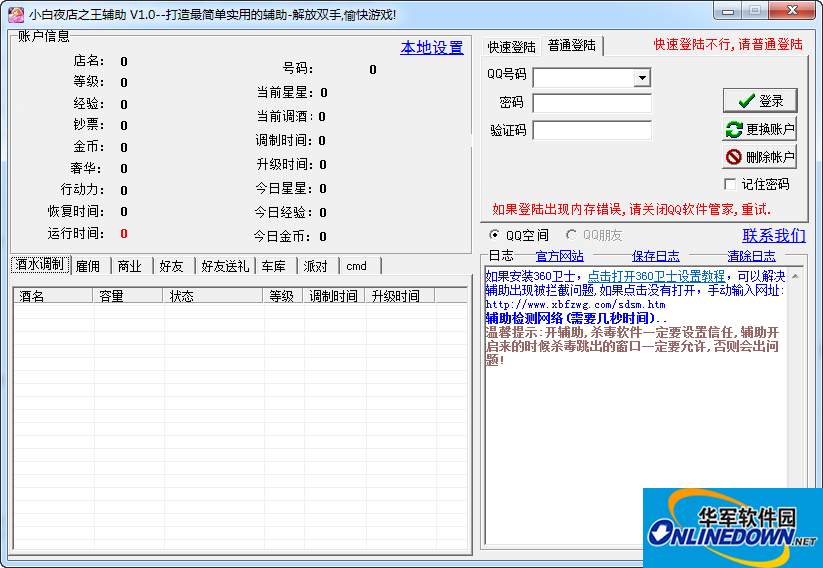Click the 调制时间 column header
Viewport: 823px width, 568px height.
pyautogui.click(x=334, y=296)
